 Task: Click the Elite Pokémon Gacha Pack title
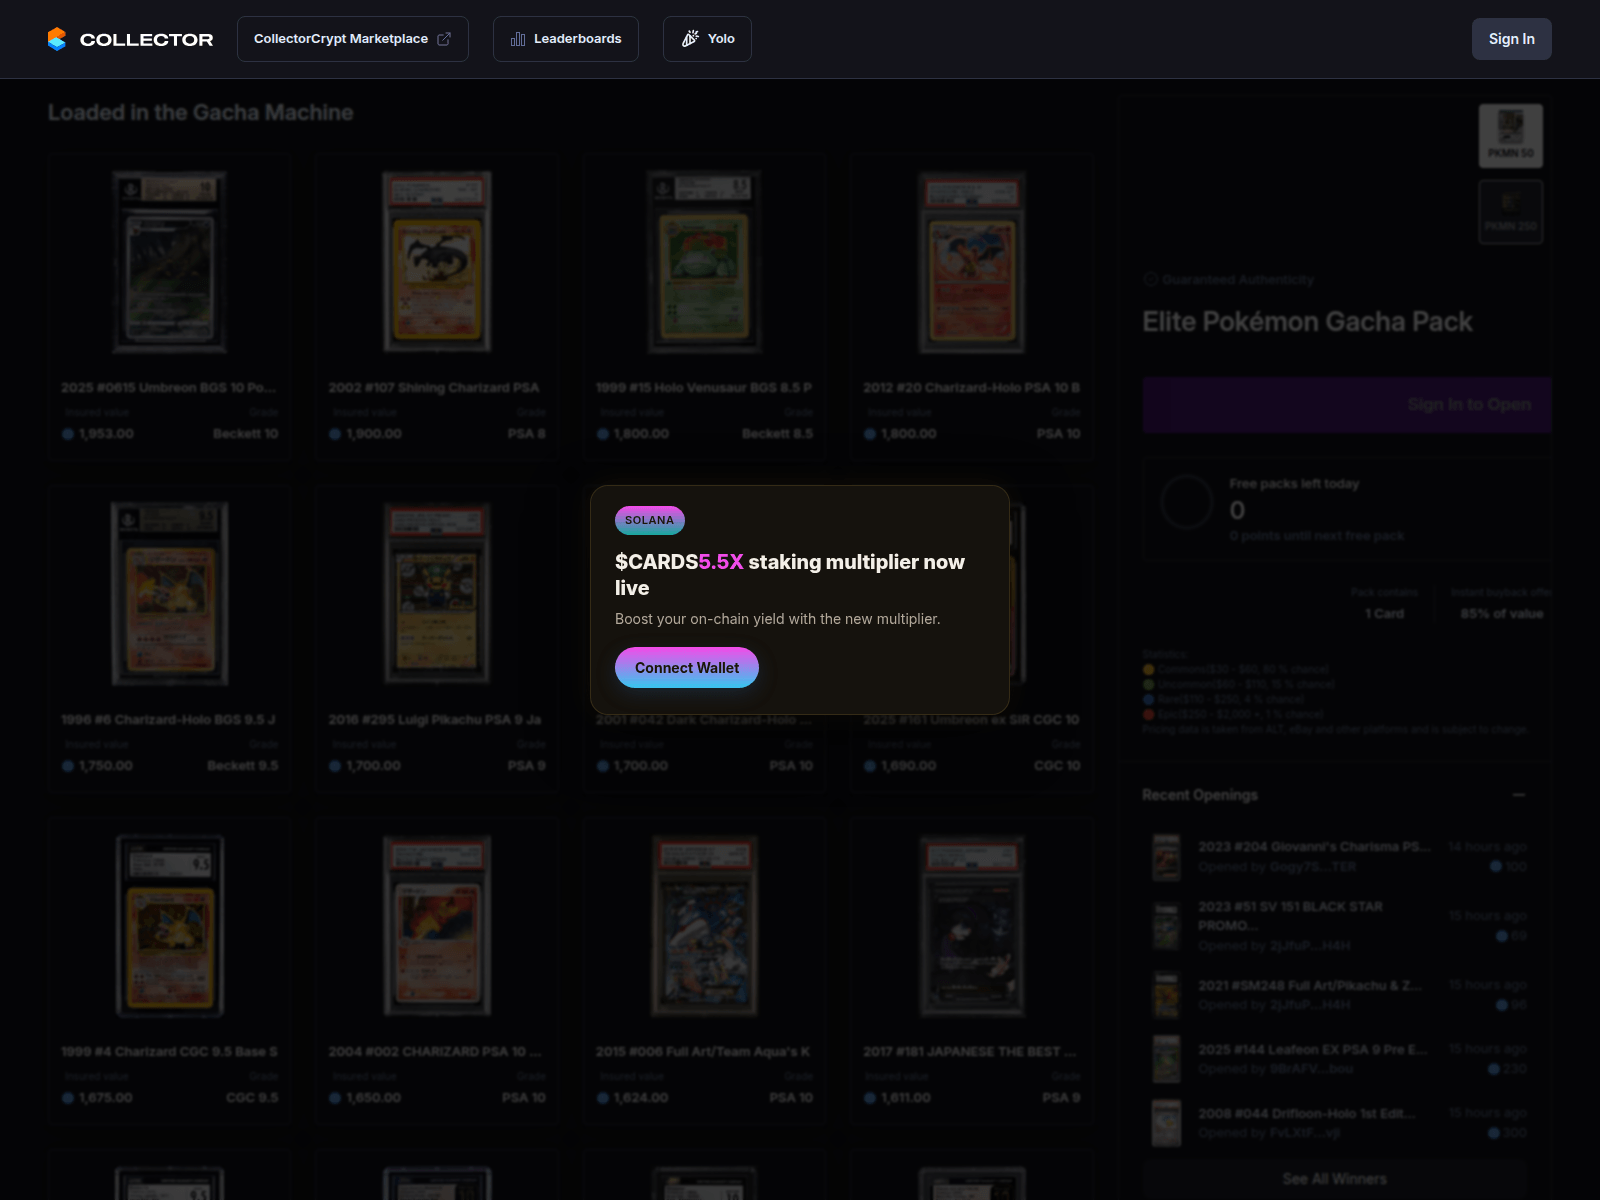click(x=1308, y=322)
